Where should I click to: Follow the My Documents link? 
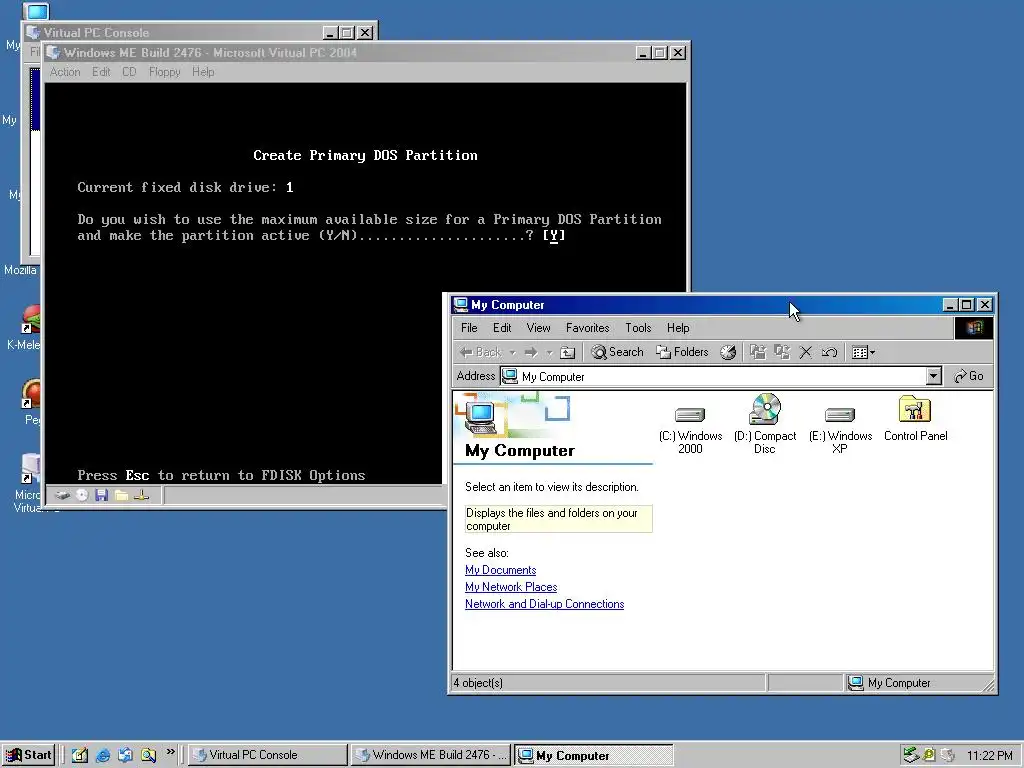(500, 570)
